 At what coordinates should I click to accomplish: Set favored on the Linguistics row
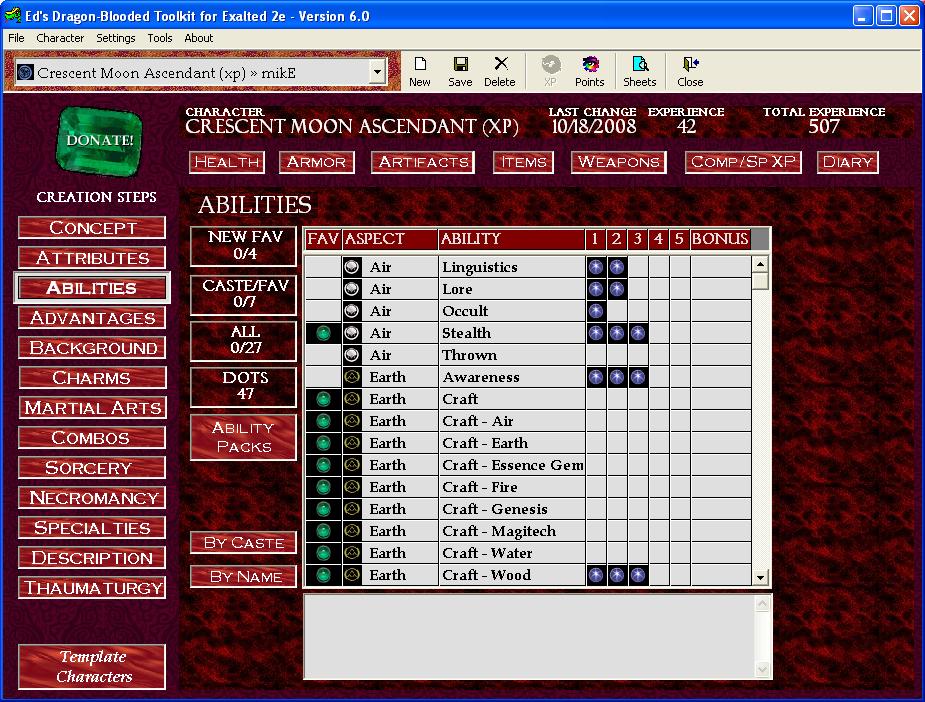323,267
